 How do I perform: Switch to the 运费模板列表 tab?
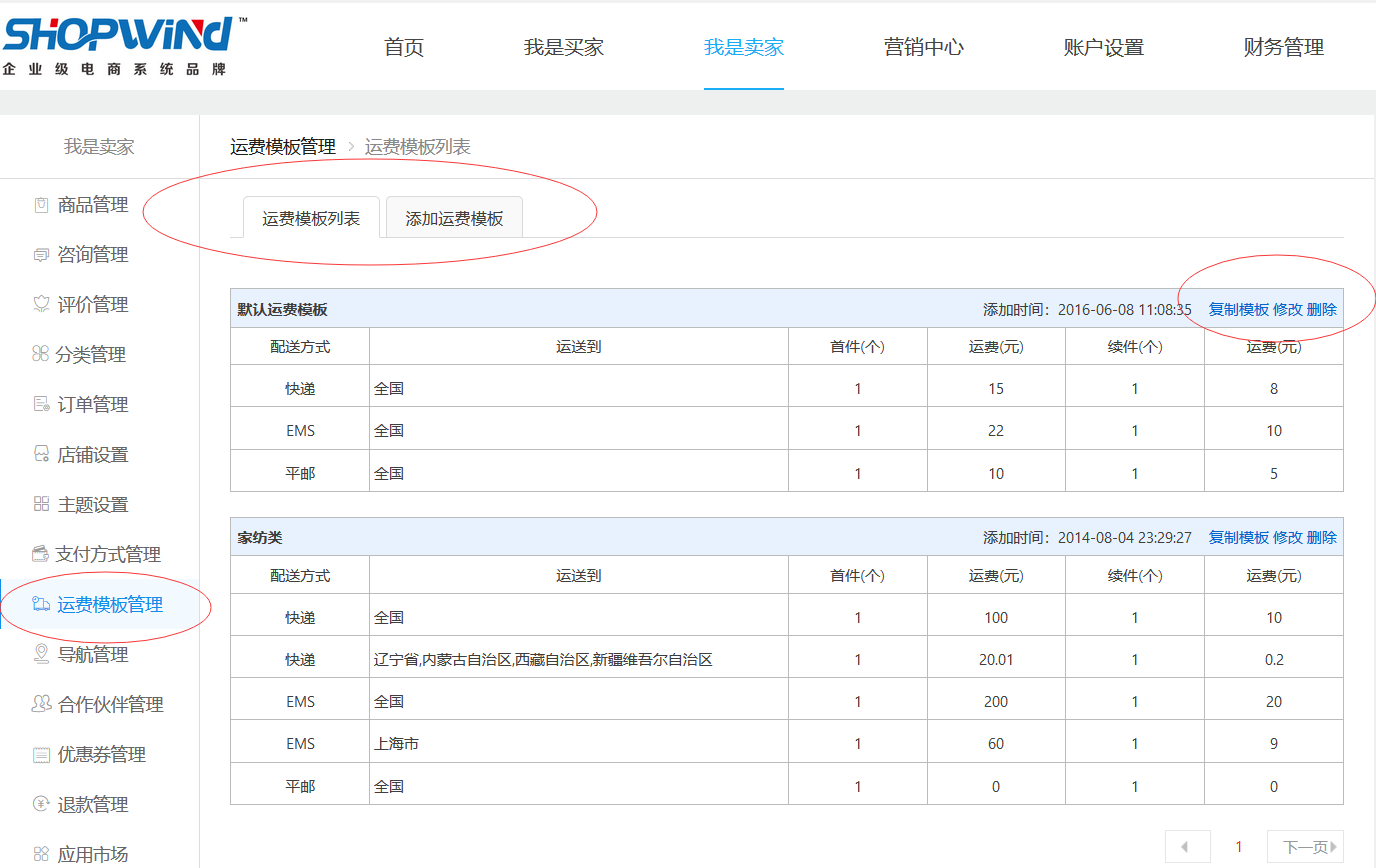click(x=311, y=218)
